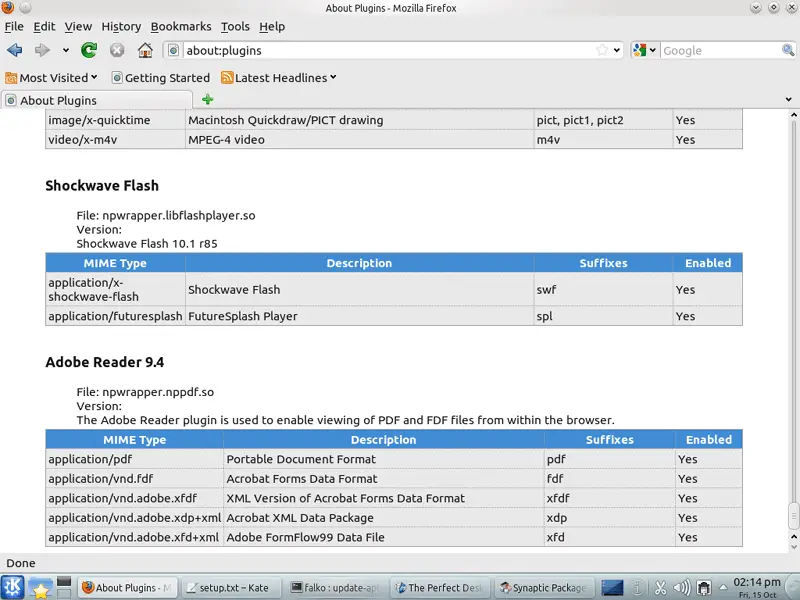Open the KDE Kickoff application launcher
The image size is (800, 600).
(13, 587)
